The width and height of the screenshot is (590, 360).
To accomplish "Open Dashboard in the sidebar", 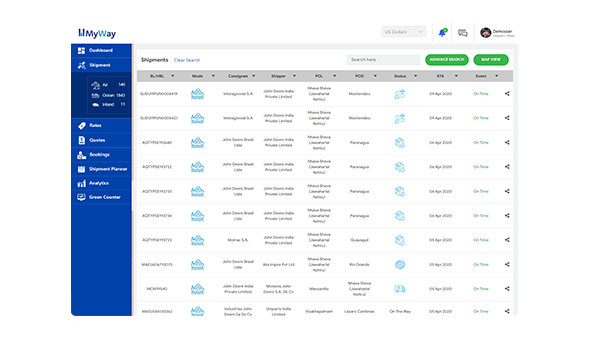I will point(101,50).
